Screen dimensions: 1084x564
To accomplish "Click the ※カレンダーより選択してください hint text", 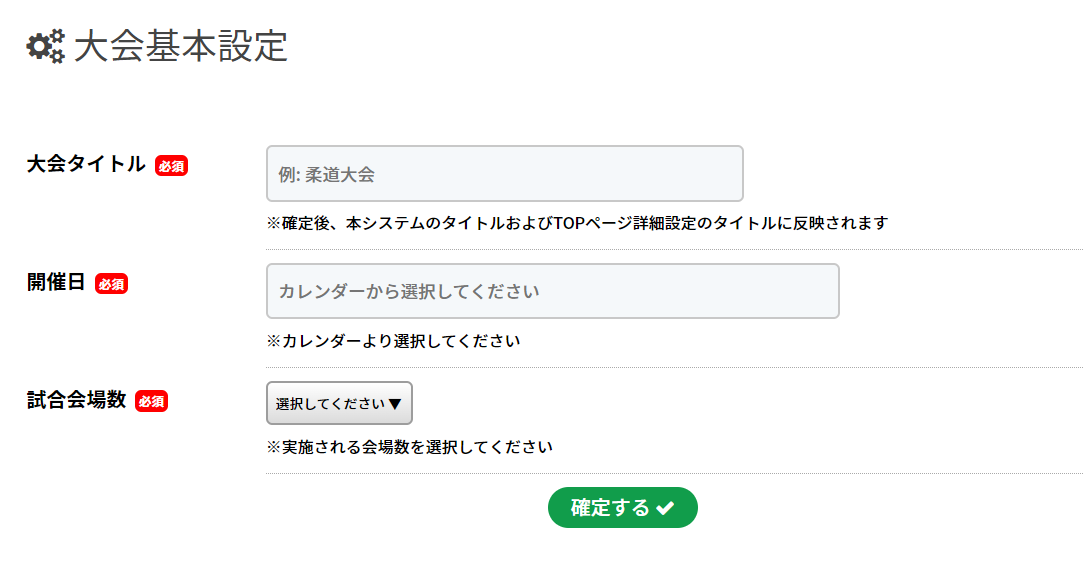I will coord(393,341).
